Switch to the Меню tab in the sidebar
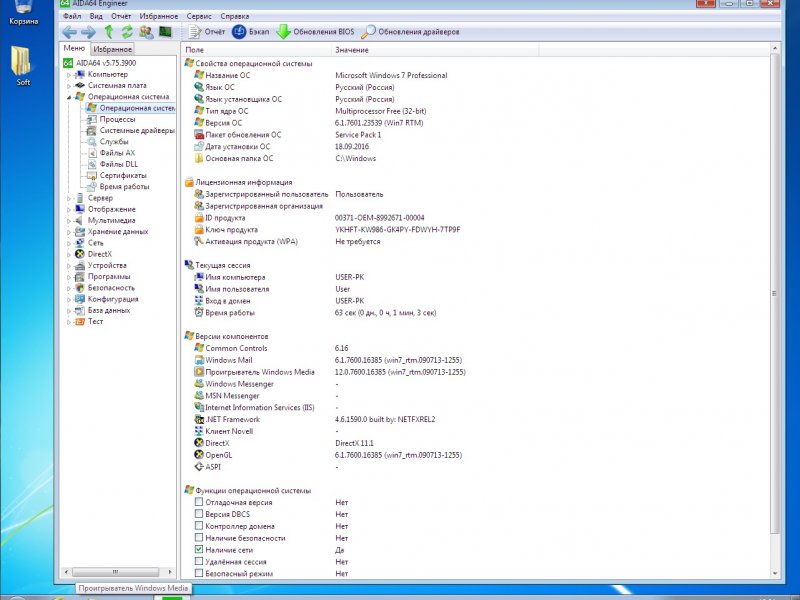Screen dimensions: 800x600 pos(74,48)
